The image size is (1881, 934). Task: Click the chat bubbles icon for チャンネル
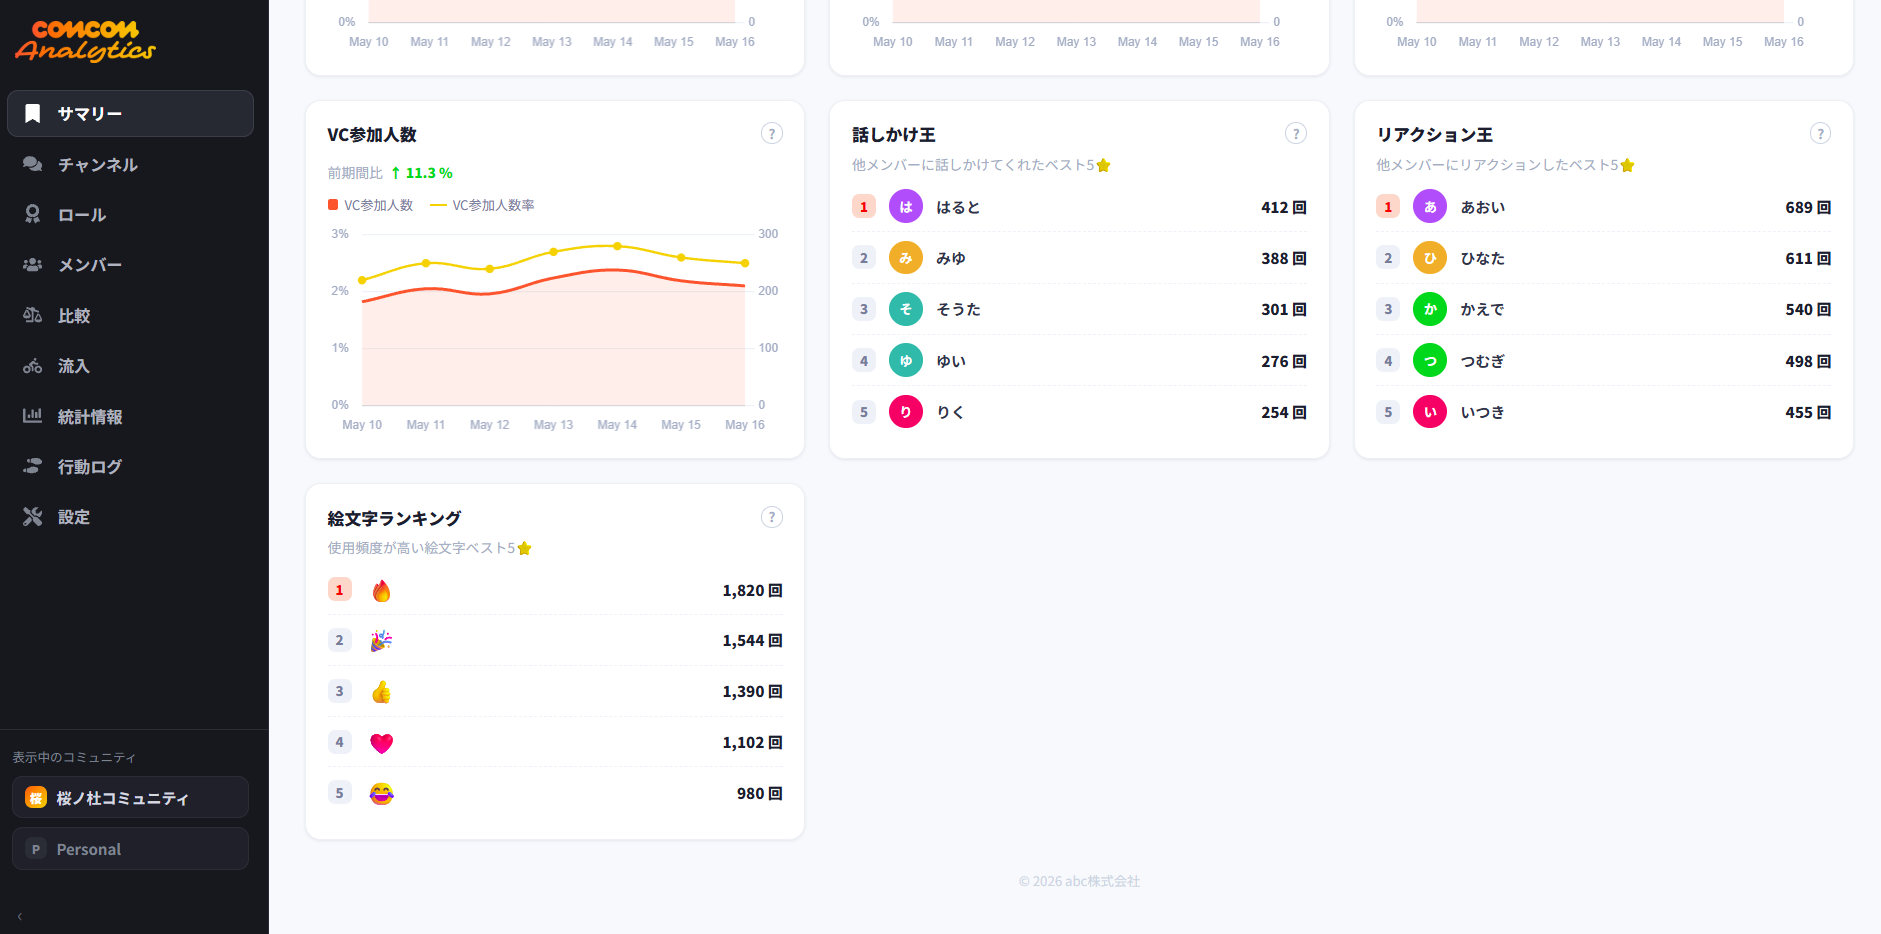pyautogui.click(x=33, y=164)
